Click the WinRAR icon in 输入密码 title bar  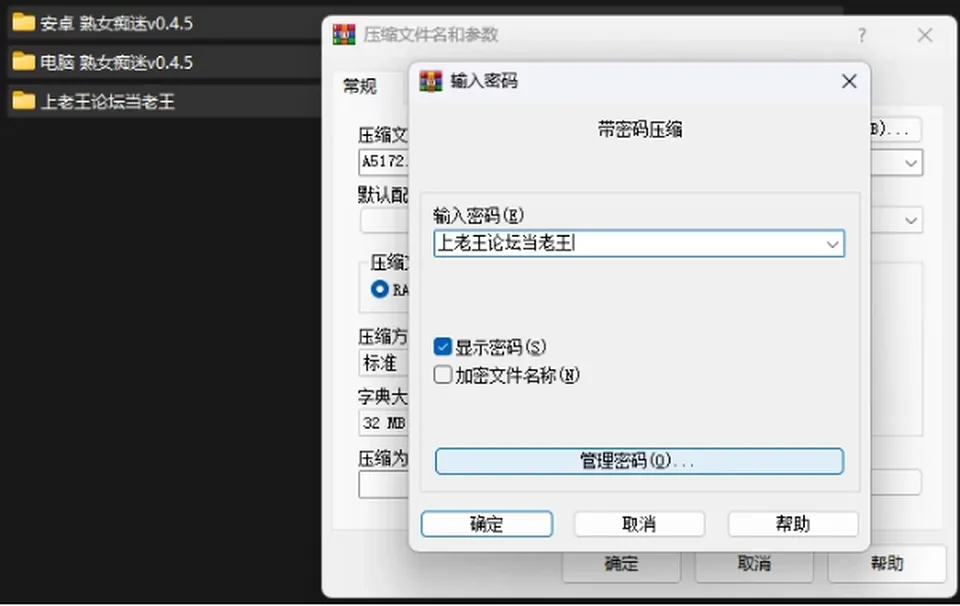coord(430,81)
